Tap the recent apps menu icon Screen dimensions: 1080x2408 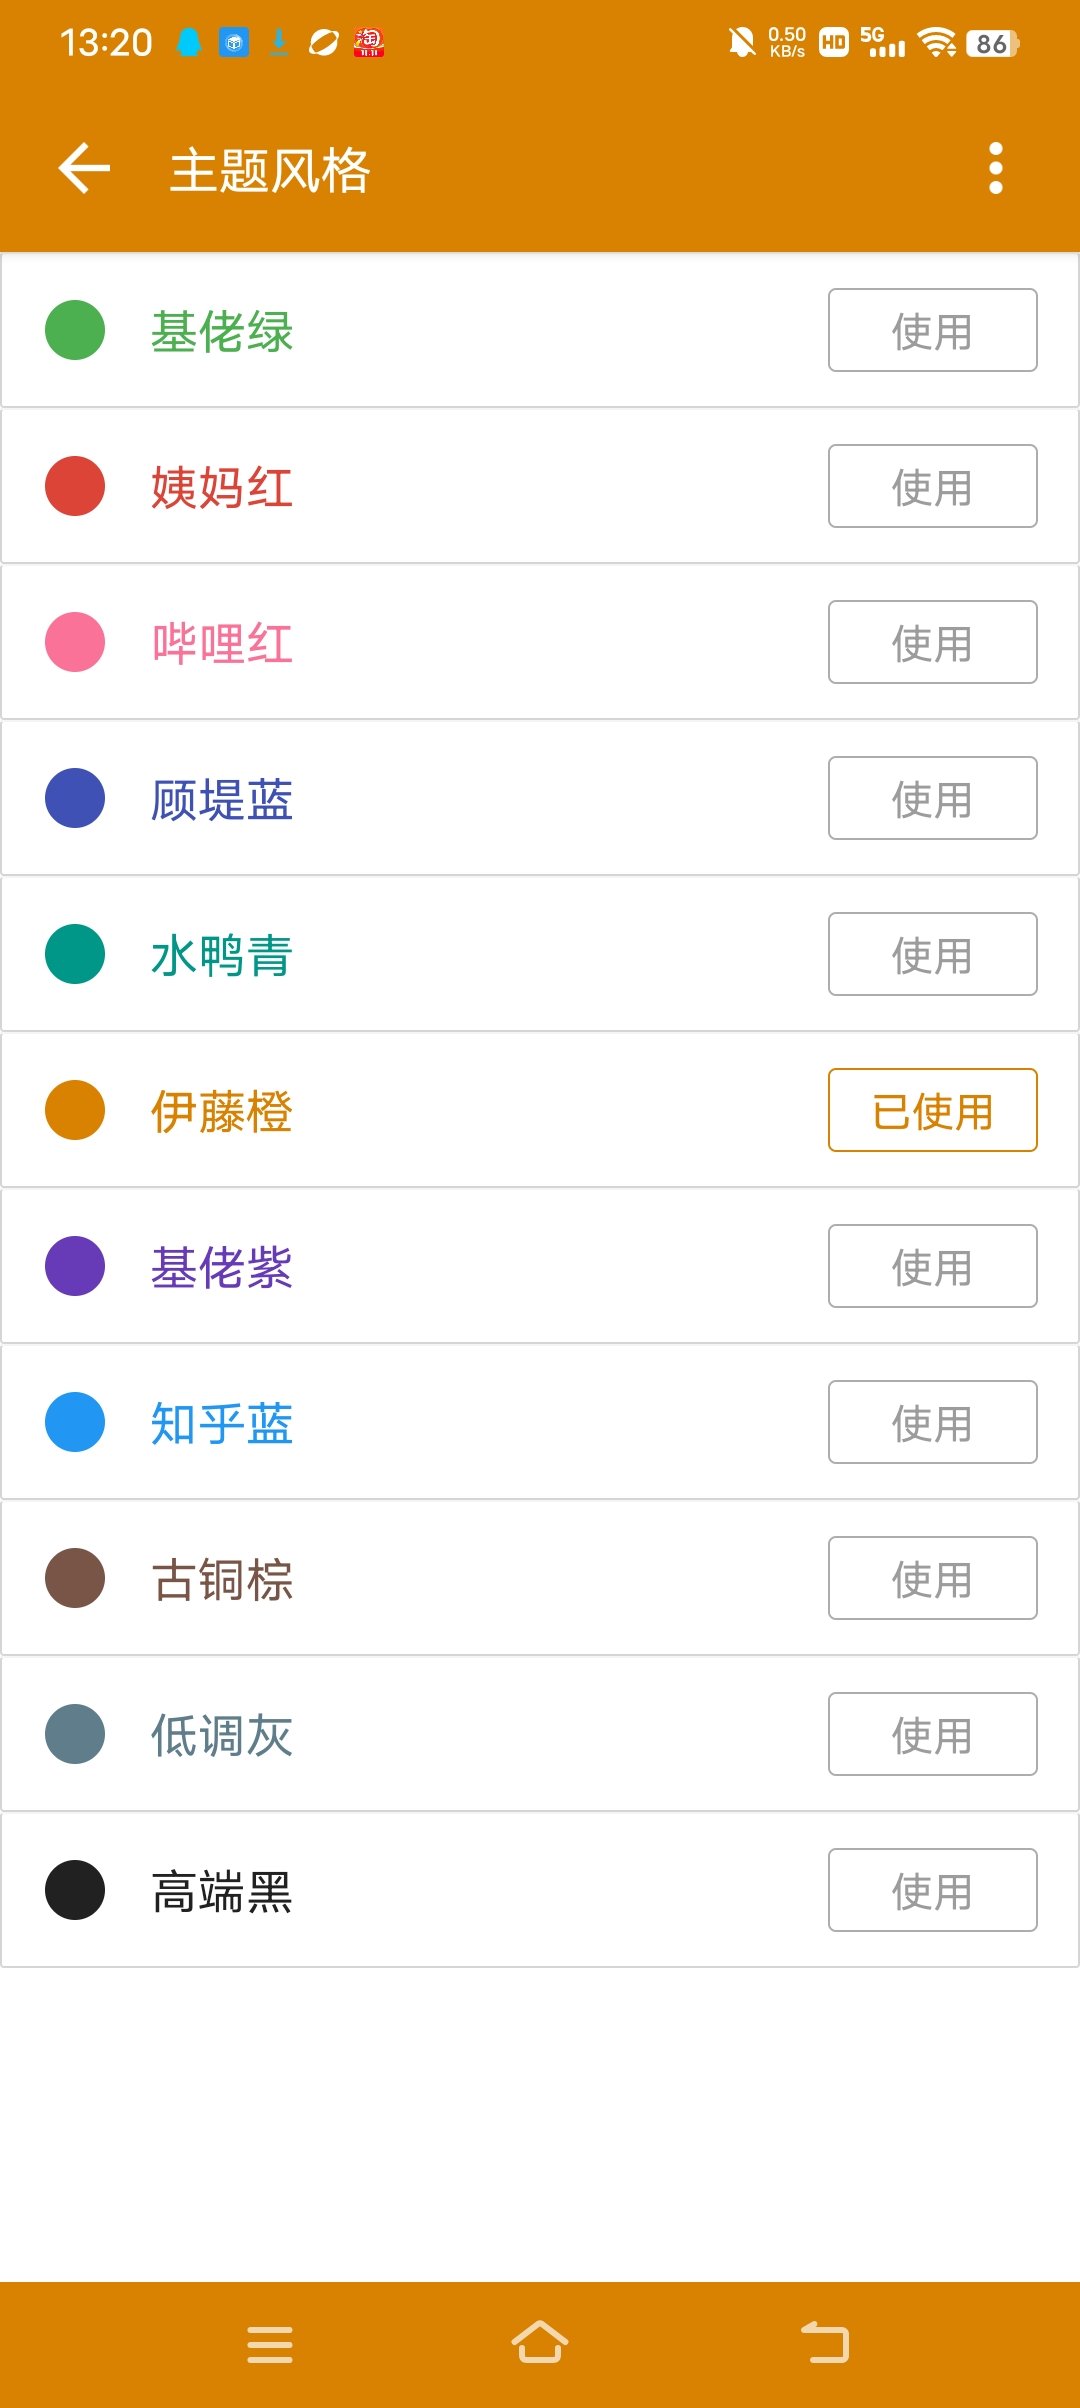tap(270, 2343)
